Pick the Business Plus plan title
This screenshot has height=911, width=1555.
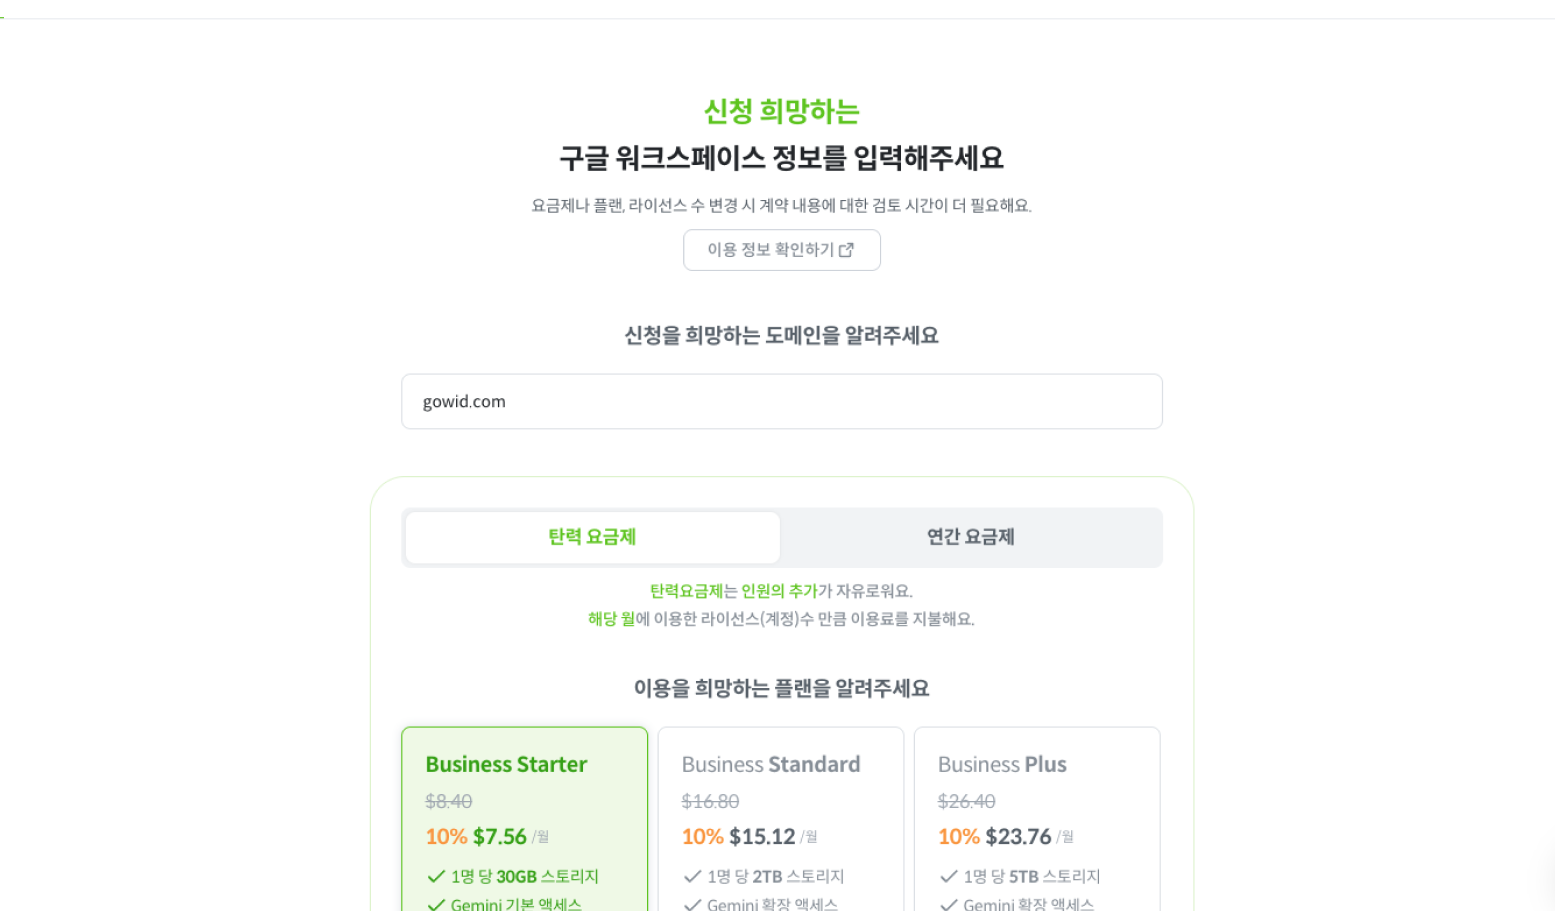coord(1002,765)
